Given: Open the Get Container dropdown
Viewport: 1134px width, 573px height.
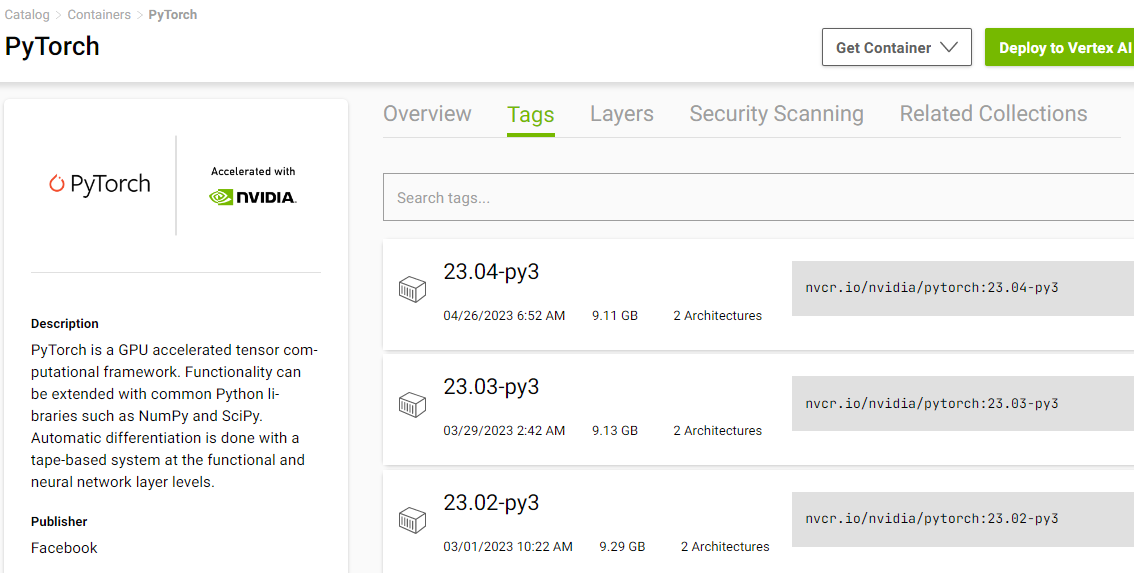Looking at the screenshot, I should [896, 48].
